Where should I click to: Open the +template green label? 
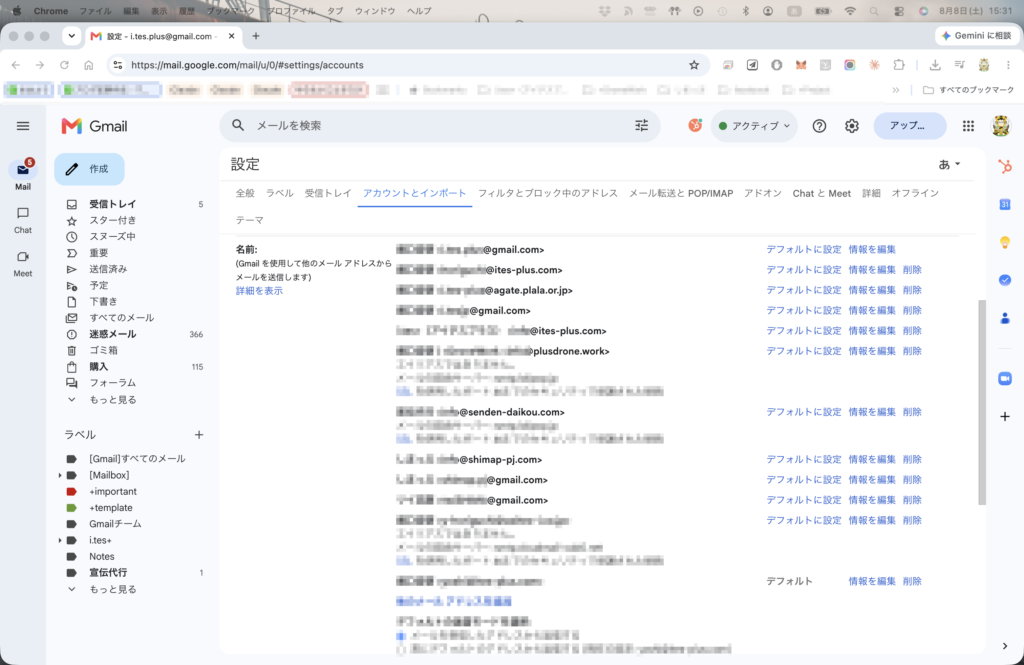pyautogui.click(x=110, y=508)
